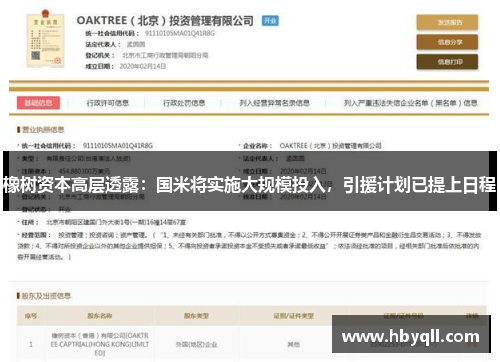Viewport: 500px width, 362px height.
Task: Switch to the 行政处罚信息 tab
Action: coord(184,103)
